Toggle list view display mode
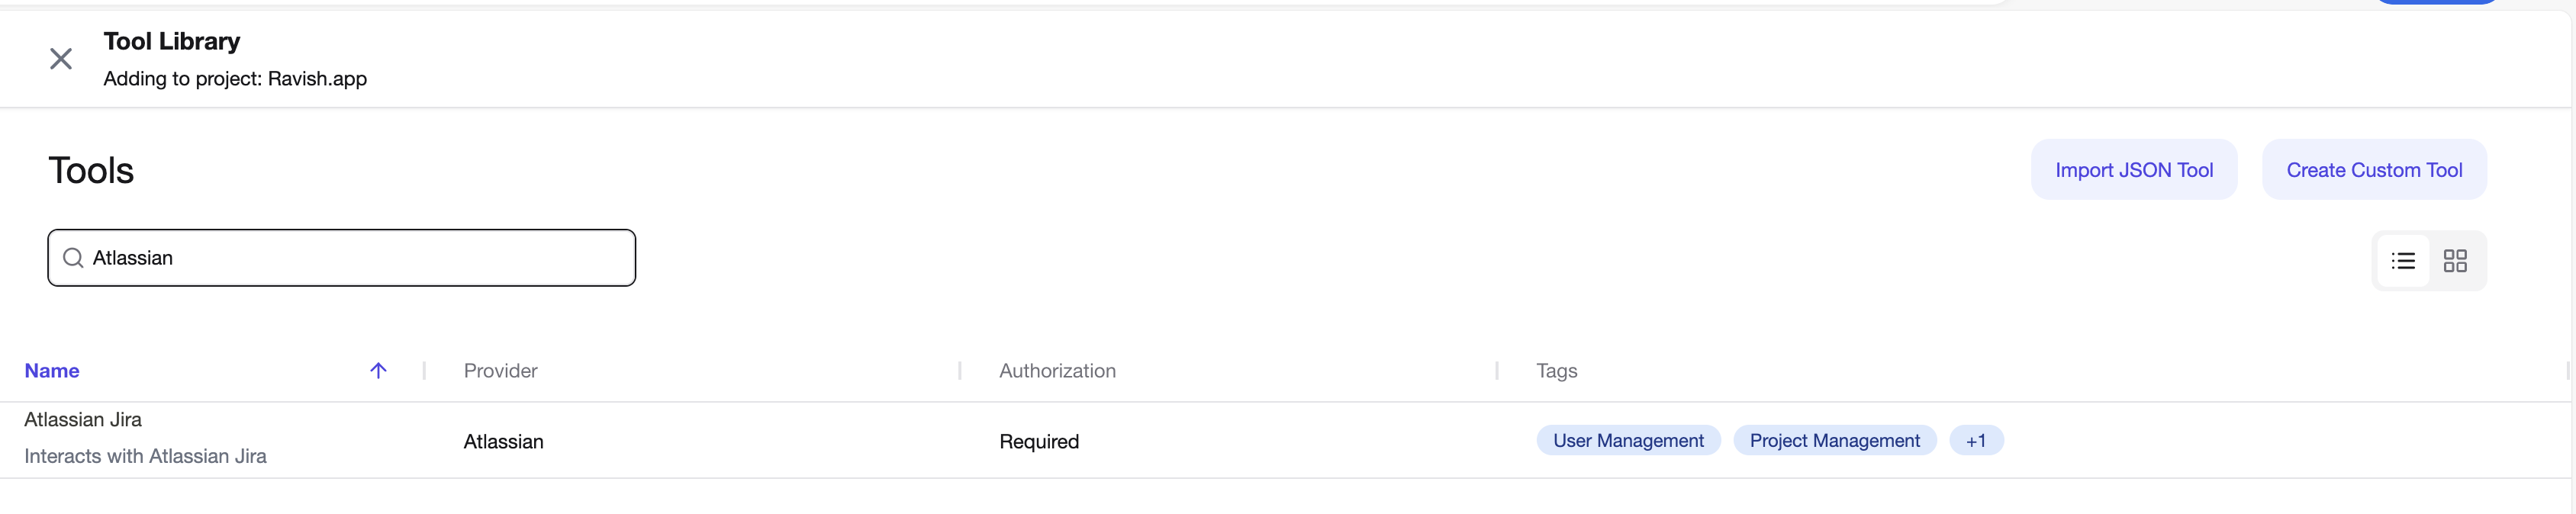Image resolution: width=2576 pixels, height=514 pixels. click(x=2403, y=261)
